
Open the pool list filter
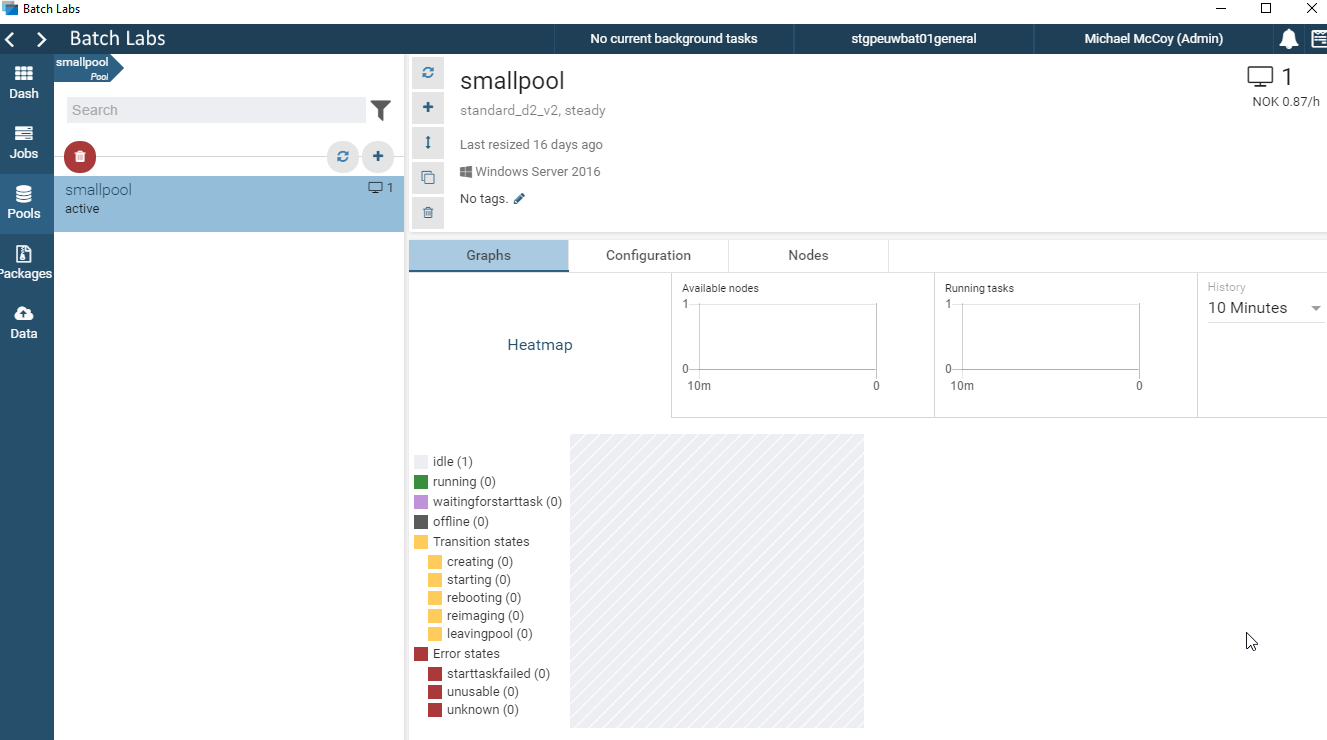tap(380, 110)
